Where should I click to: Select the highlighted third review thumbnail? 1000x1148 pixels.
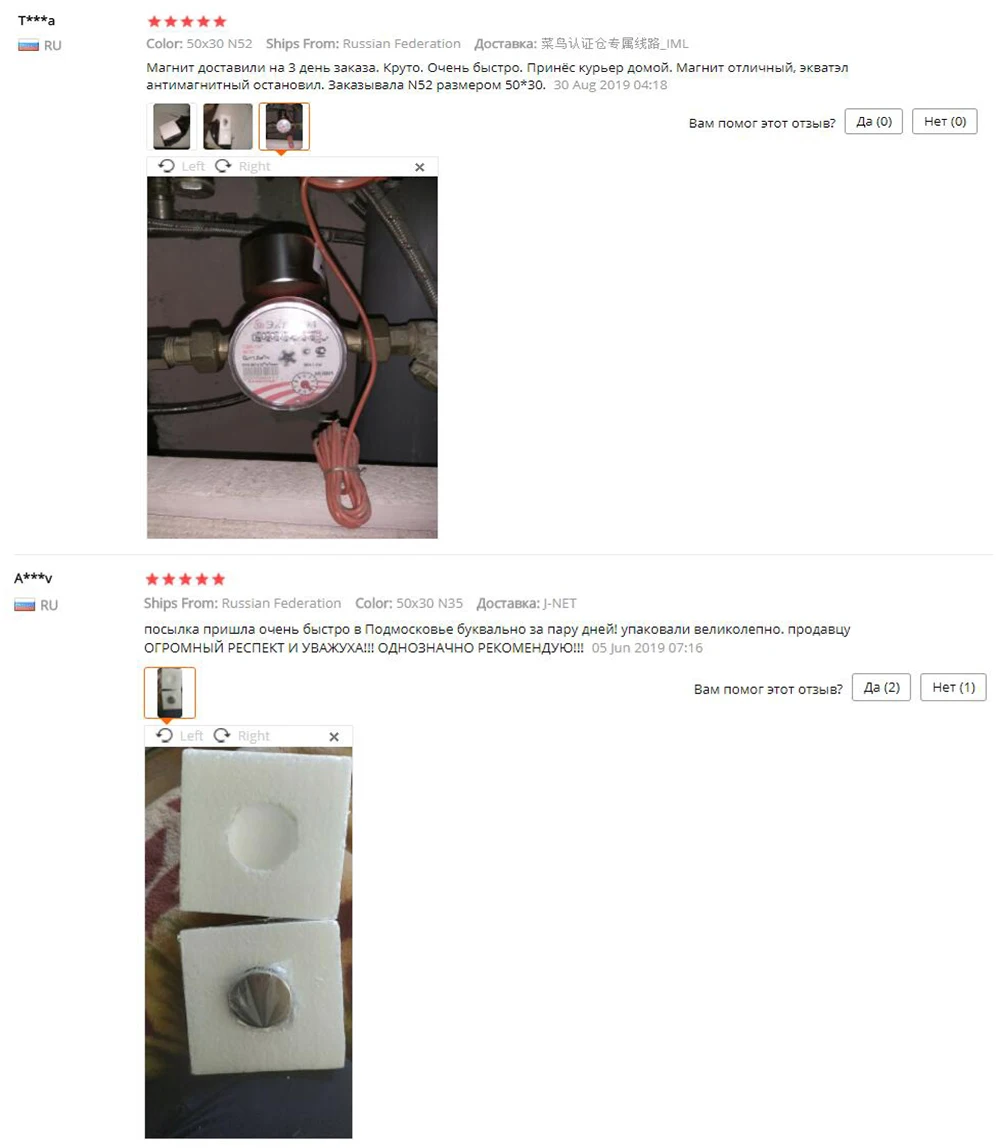coord(284,127)
